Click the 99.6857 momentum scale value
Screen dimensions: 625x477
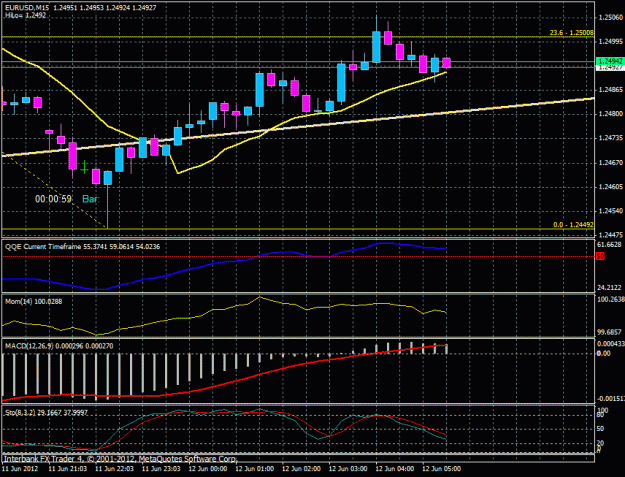tap(610, 332)
